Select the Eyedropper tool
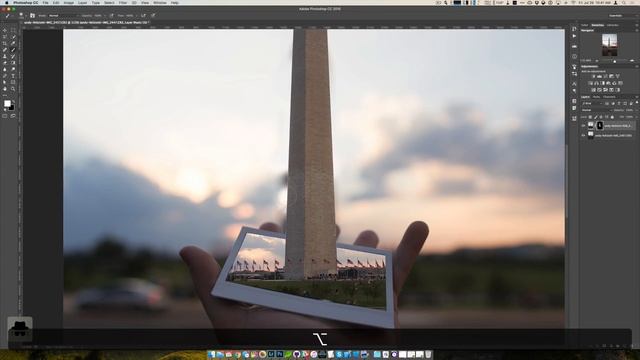This screenshot has width=640, height=360. point(13,43)
